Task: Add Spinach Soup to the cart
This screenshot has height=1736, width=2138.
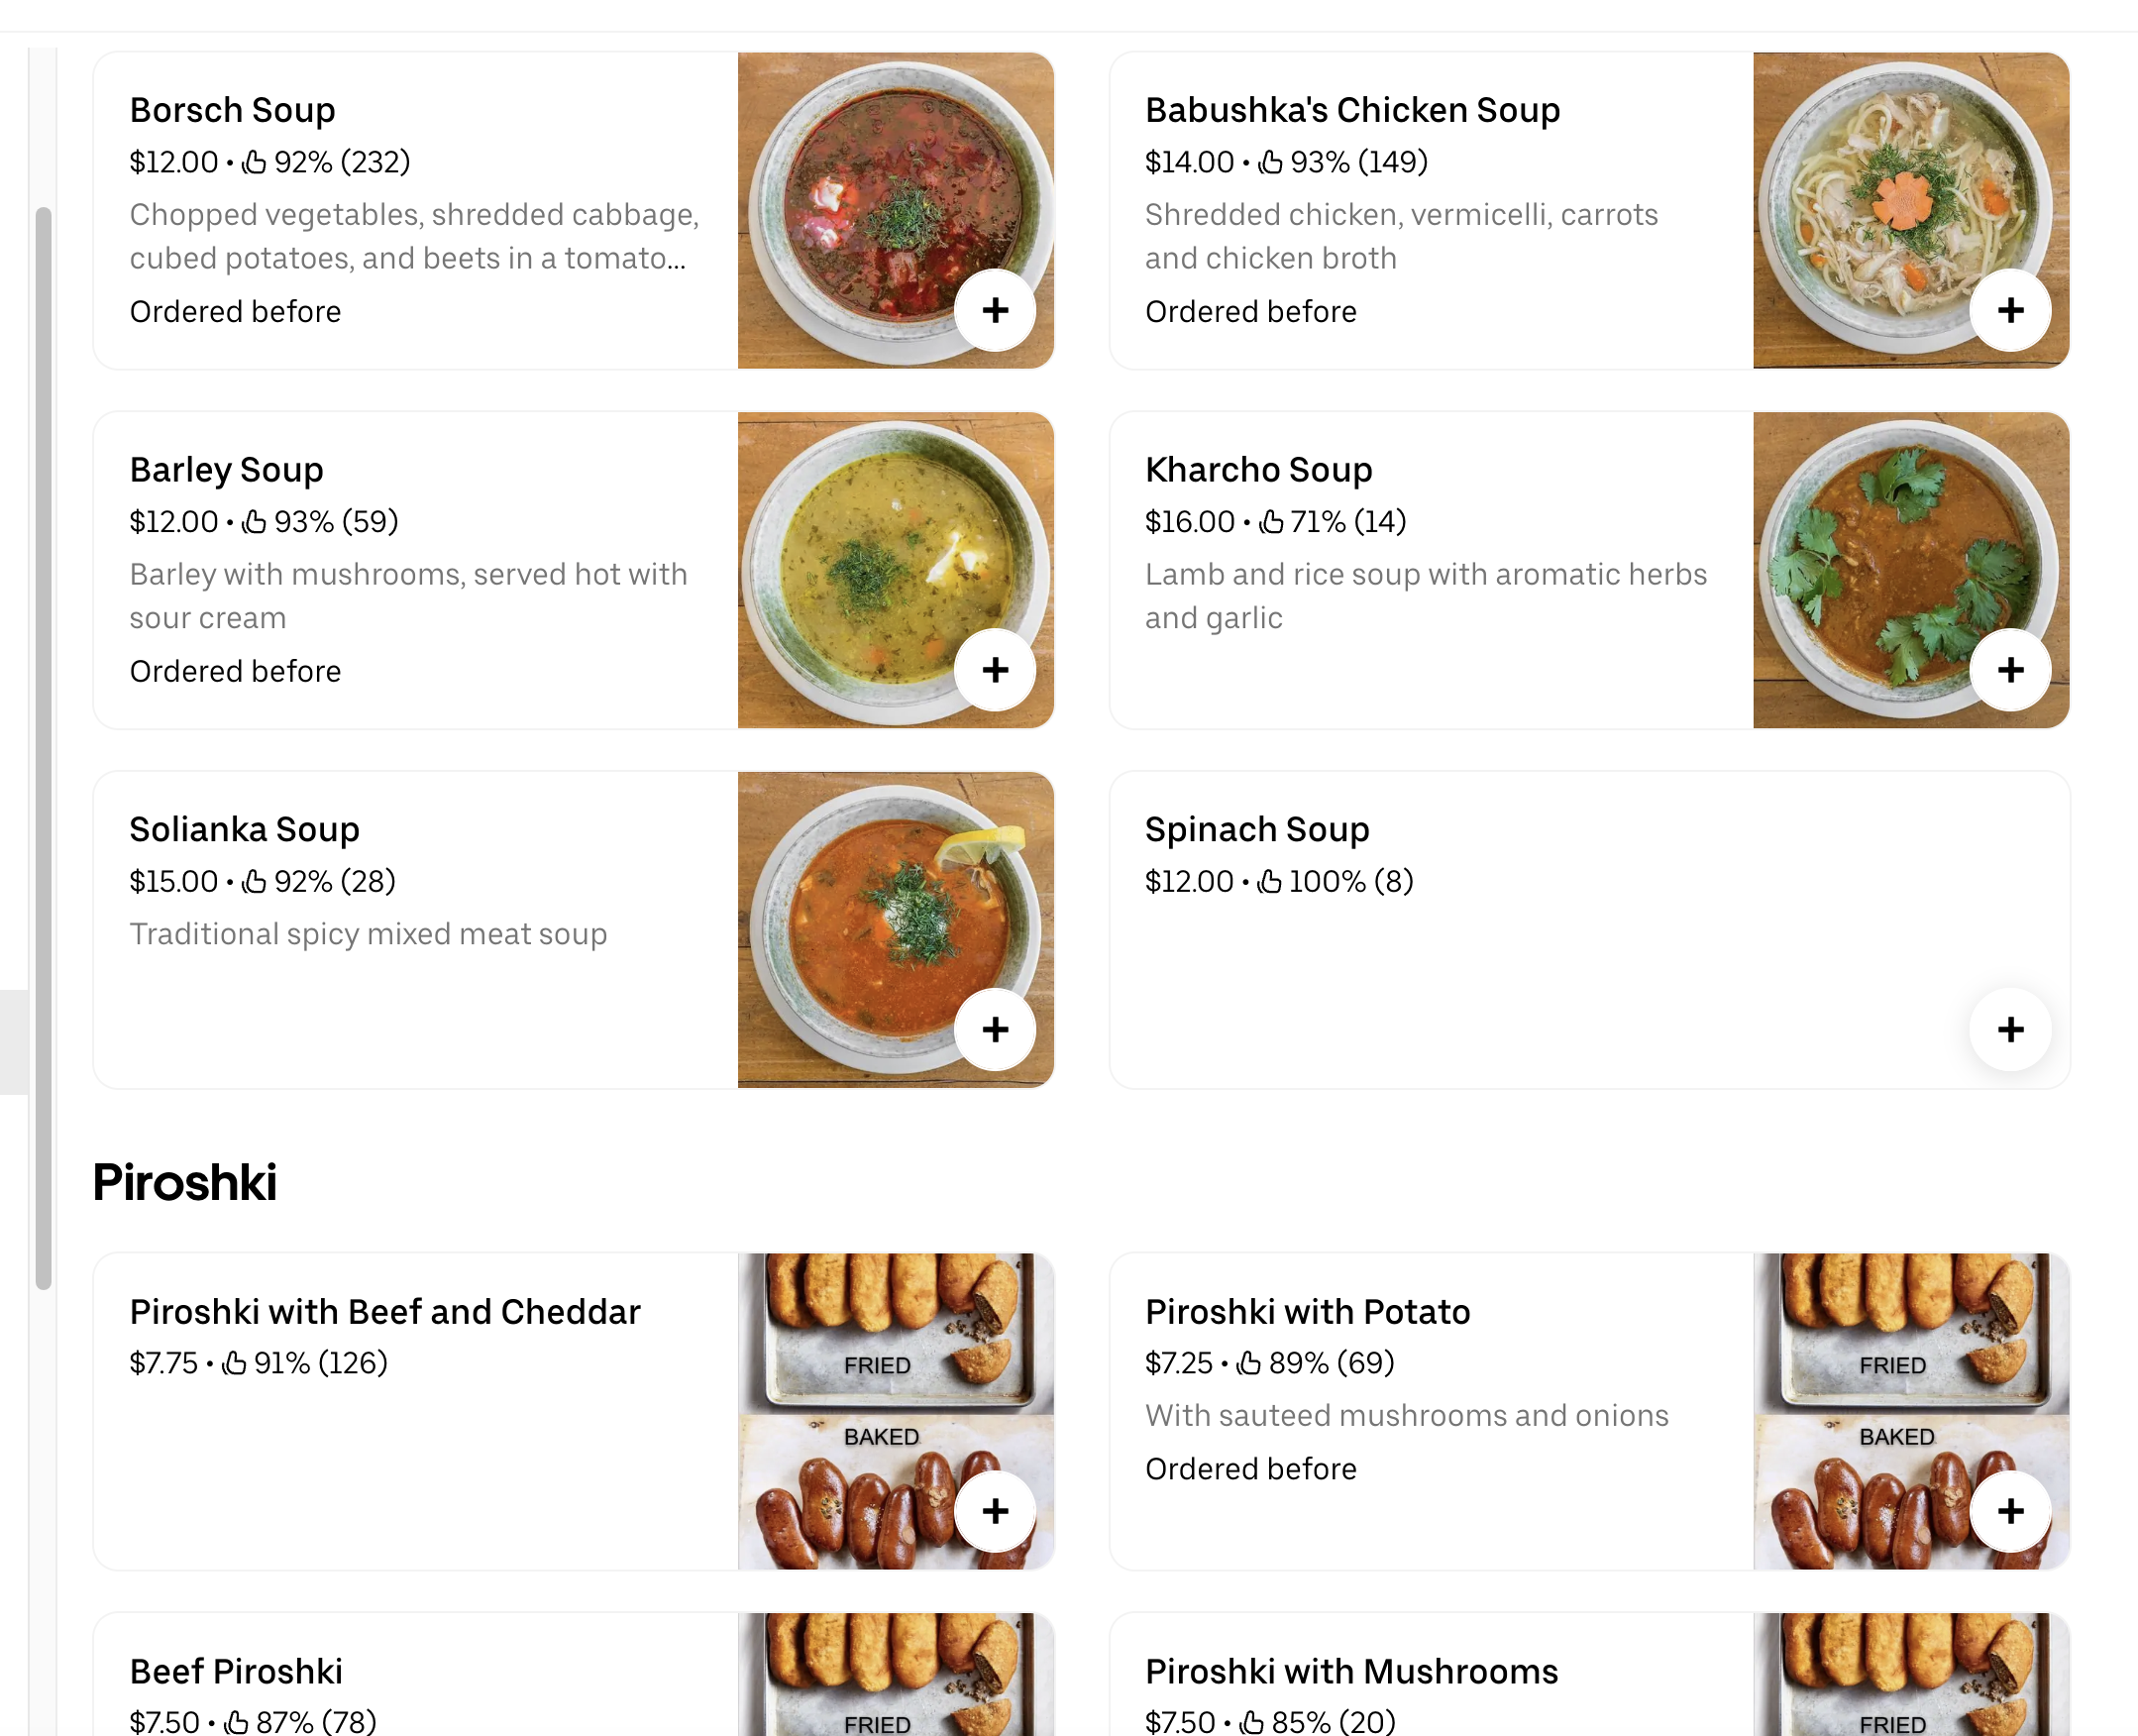Action: pyautogui.click(x=2011, y=1029)
